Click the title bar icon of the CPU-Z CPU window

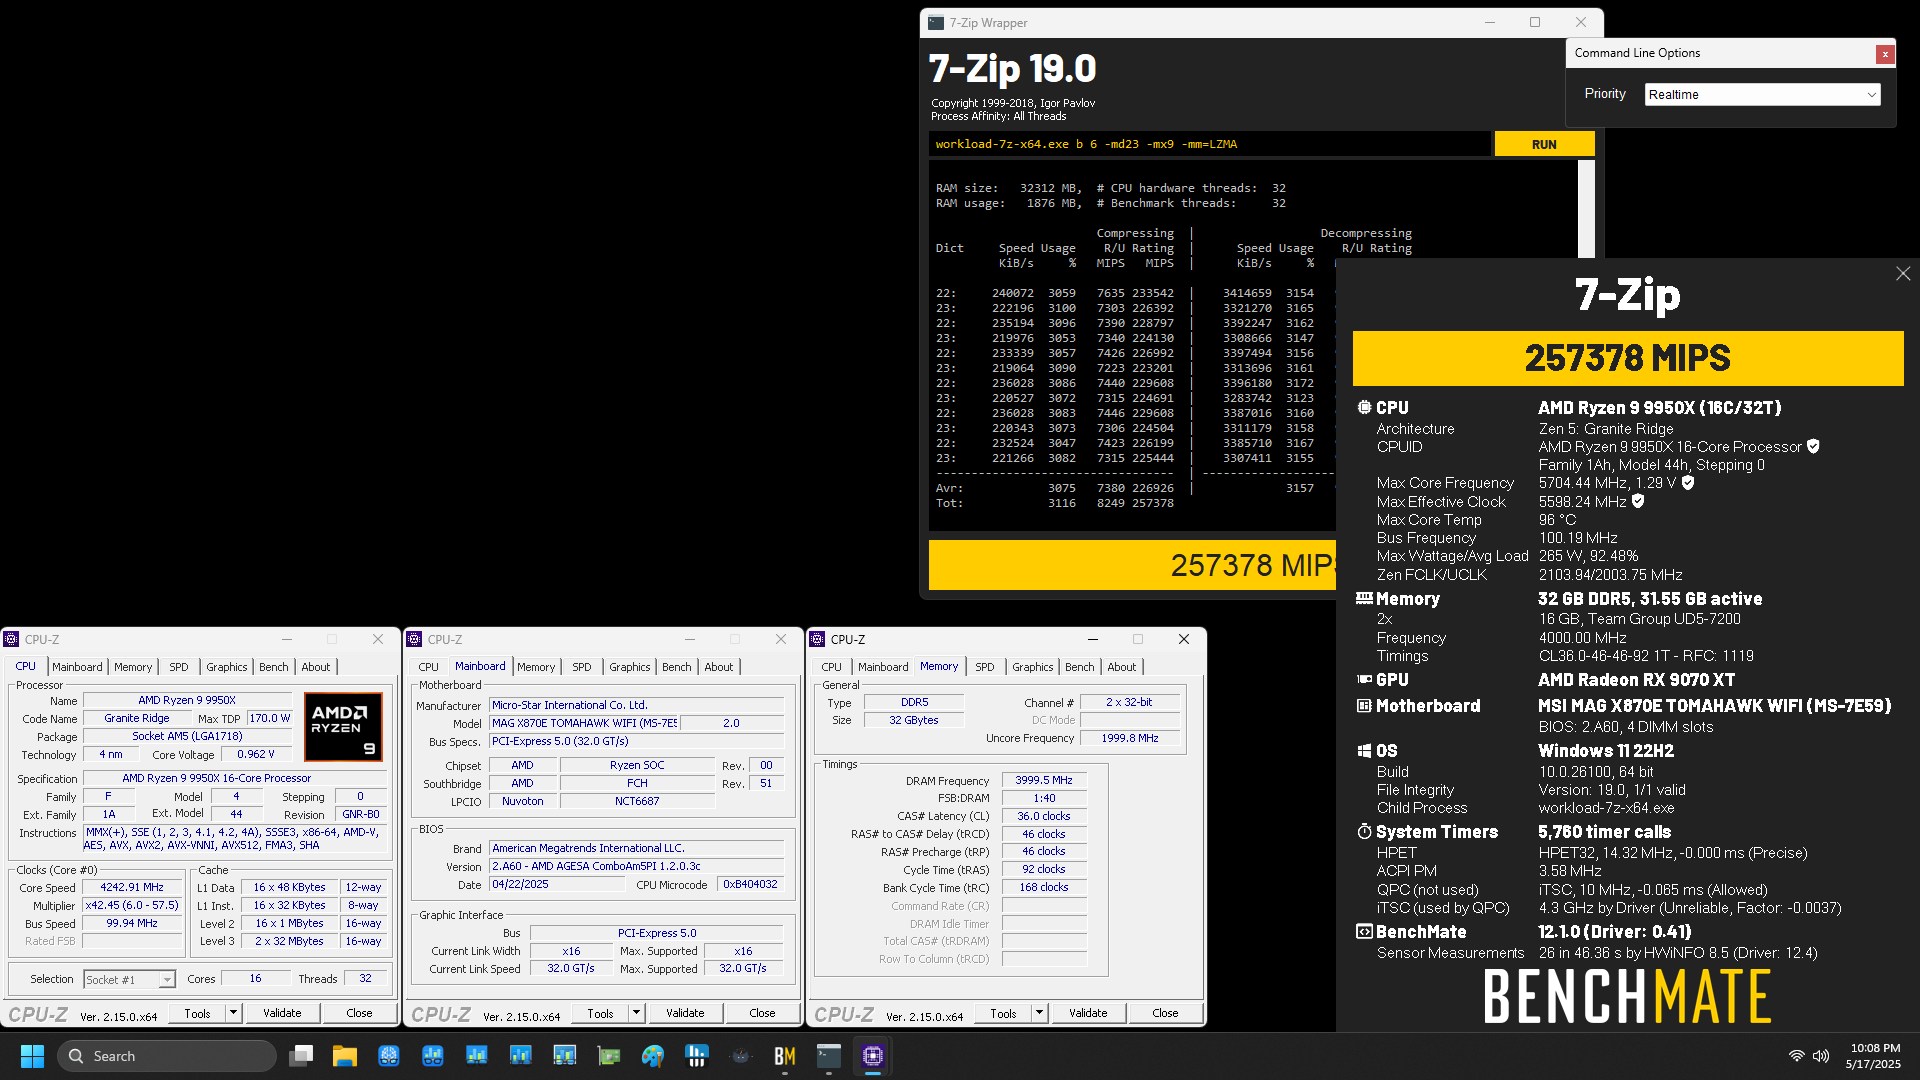[x=12, y=639]
